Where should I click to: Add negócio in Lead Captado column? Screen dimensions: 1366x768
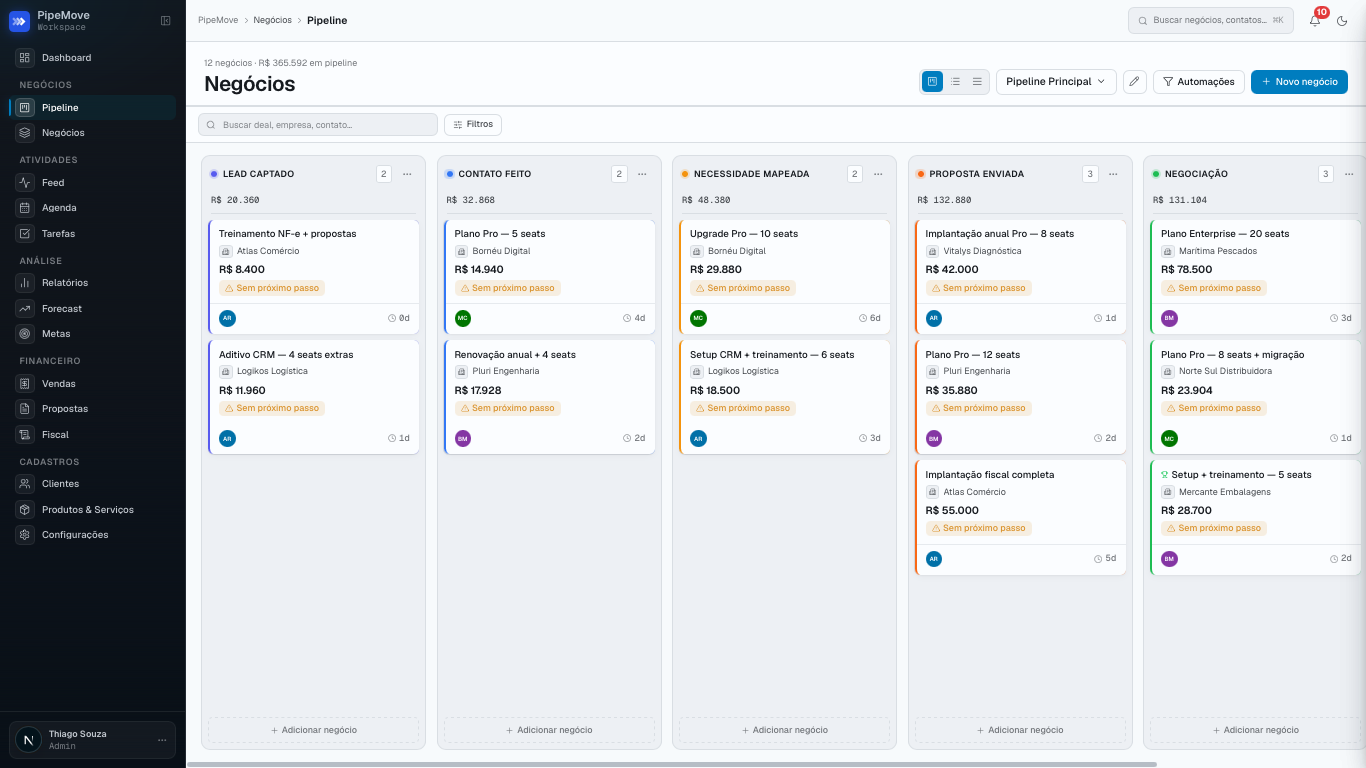click(x=314, y=730)
